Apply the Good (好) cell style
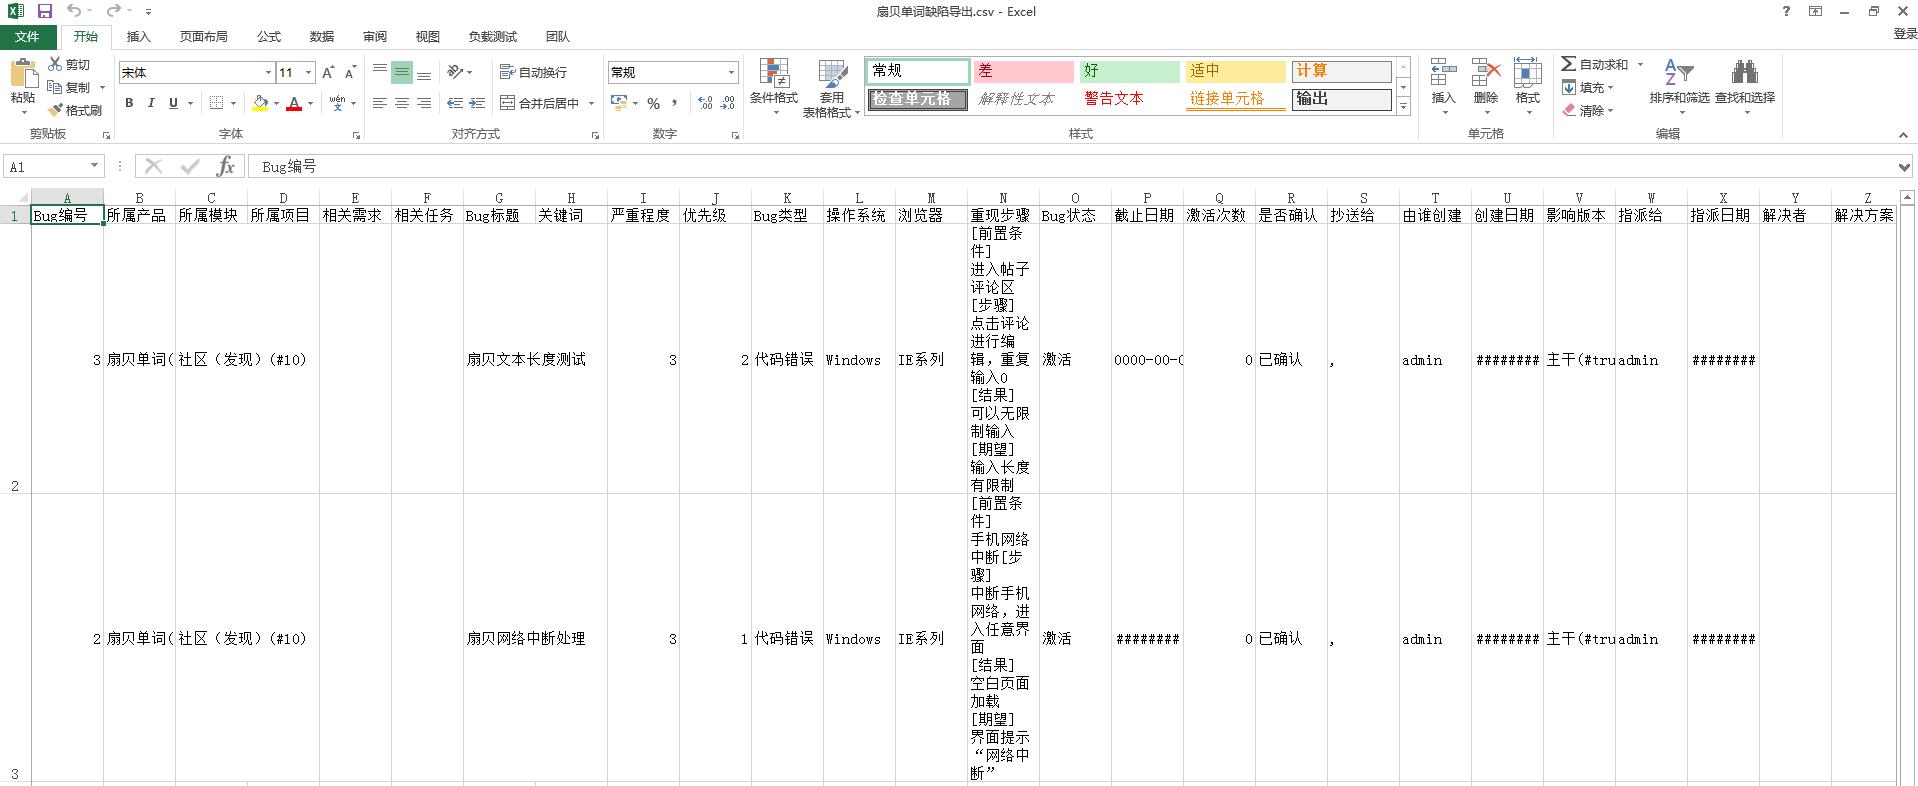This screenshot has height=786, width=1918. pyautogui.click(x=1129, y=71)
